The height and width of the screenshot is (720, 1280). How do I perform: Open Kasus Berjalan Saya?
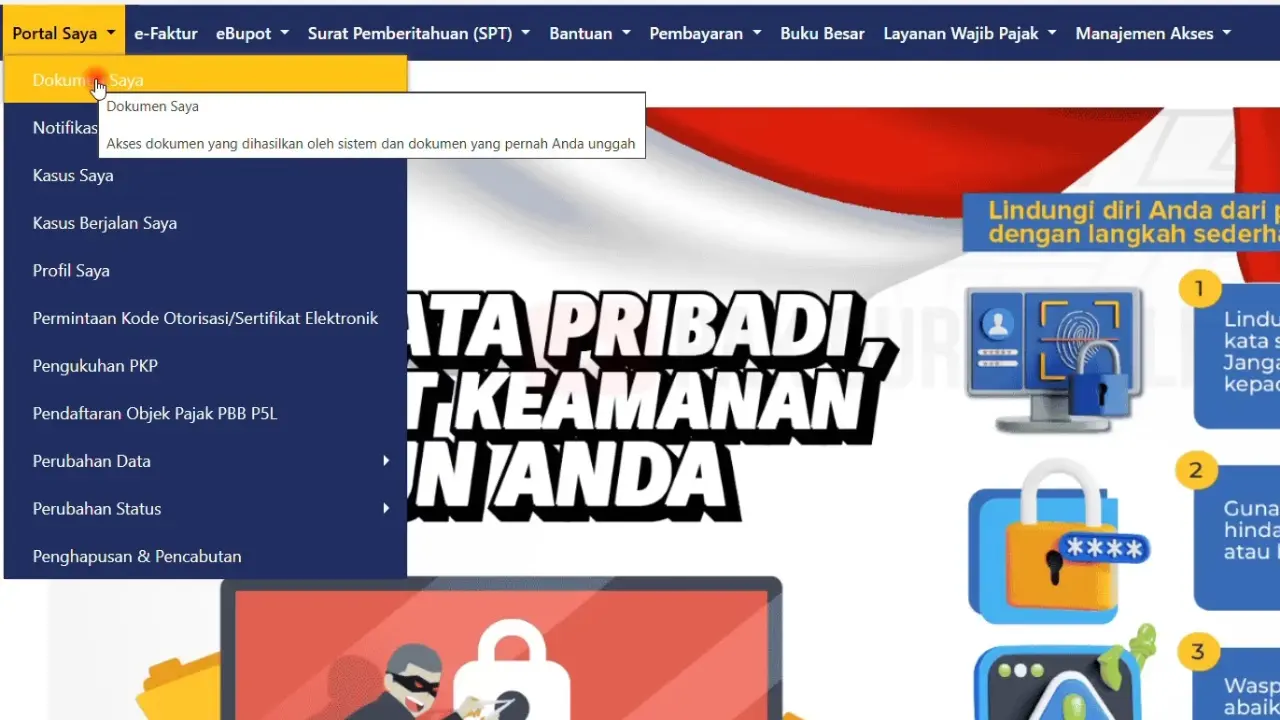(105, 222)
